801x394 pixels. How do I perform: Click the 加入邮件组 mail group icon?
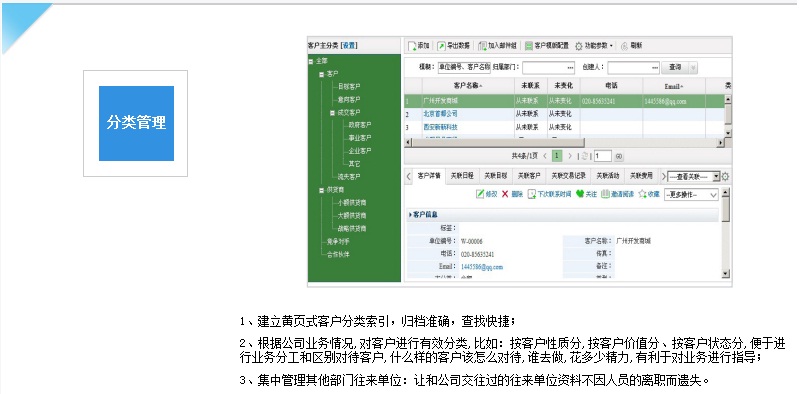482,46
